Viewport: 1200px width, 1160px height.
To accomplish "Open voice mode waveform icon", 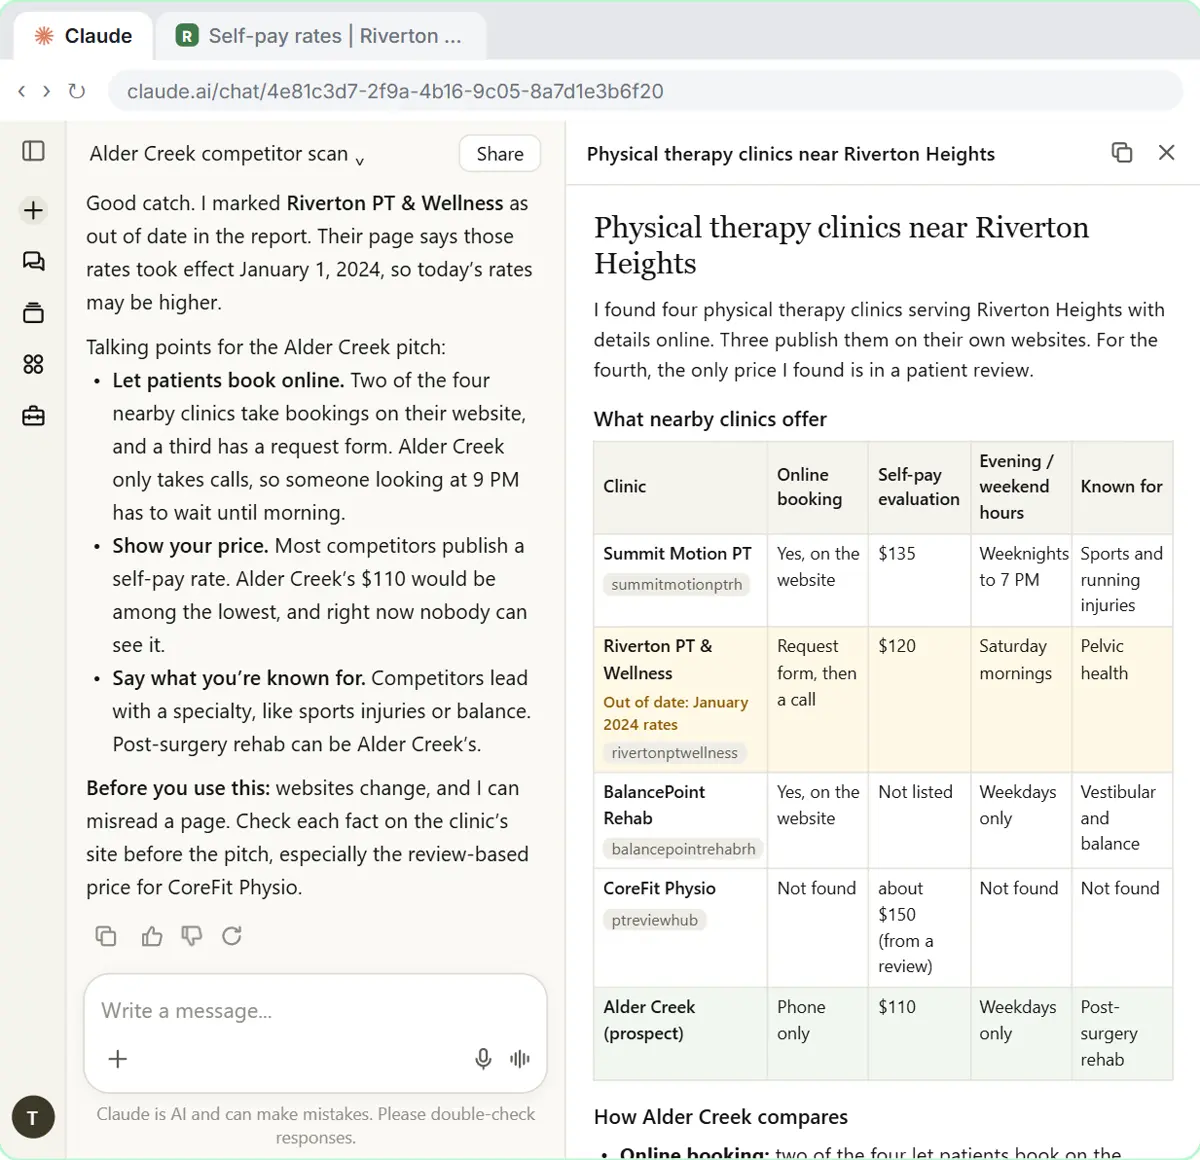I will click(x=520, y=1059).
